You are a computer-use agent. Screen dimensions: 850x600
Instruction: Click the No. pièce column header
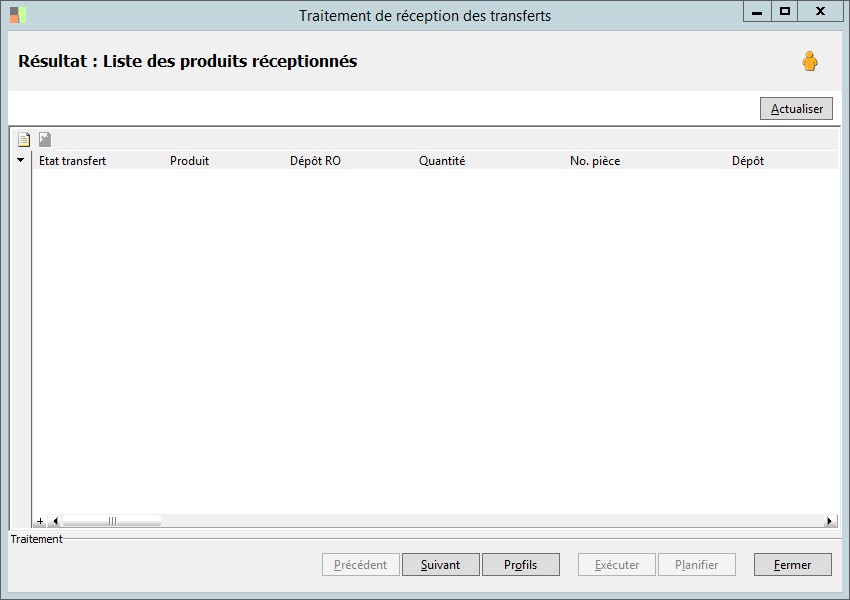(595, 161)
